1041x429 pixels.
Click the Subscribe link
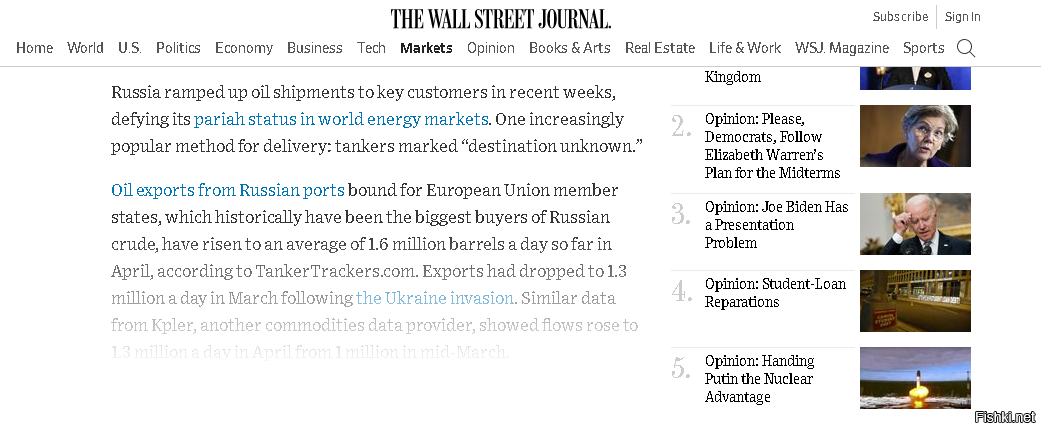tap(900, 17)
